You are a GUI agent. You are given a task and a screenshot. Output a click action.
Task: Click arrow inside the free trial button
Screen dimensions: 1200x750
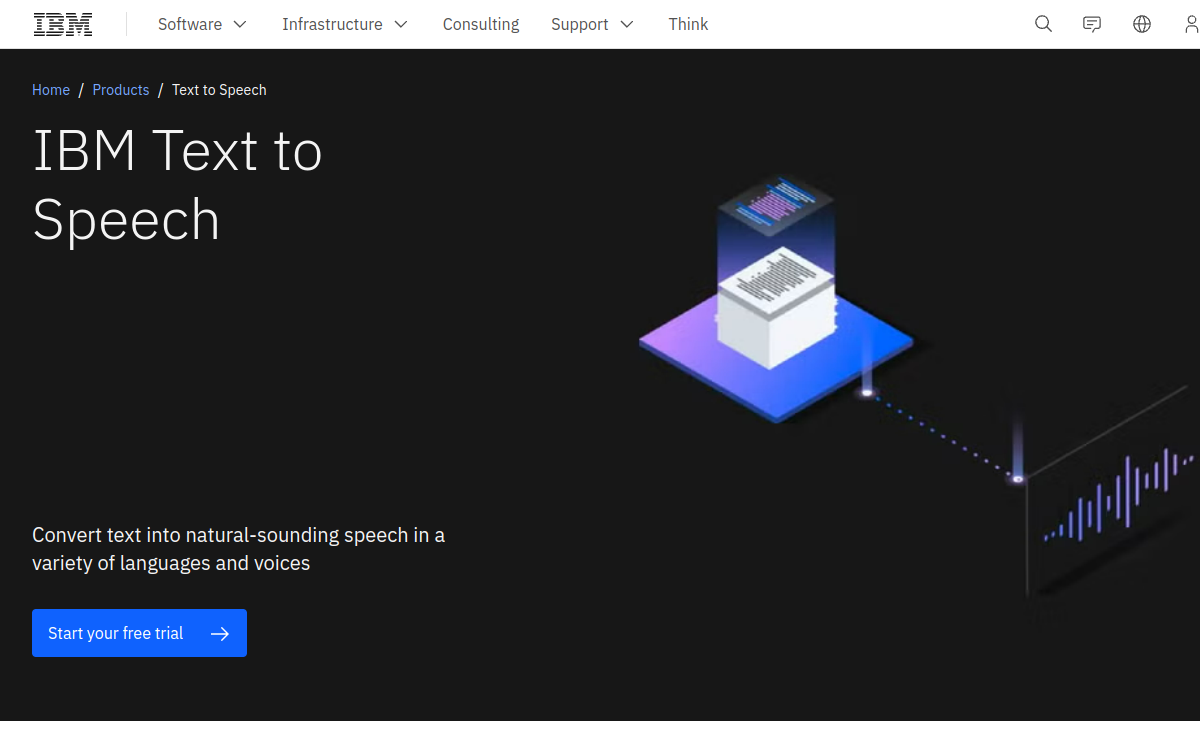(220, 633)
